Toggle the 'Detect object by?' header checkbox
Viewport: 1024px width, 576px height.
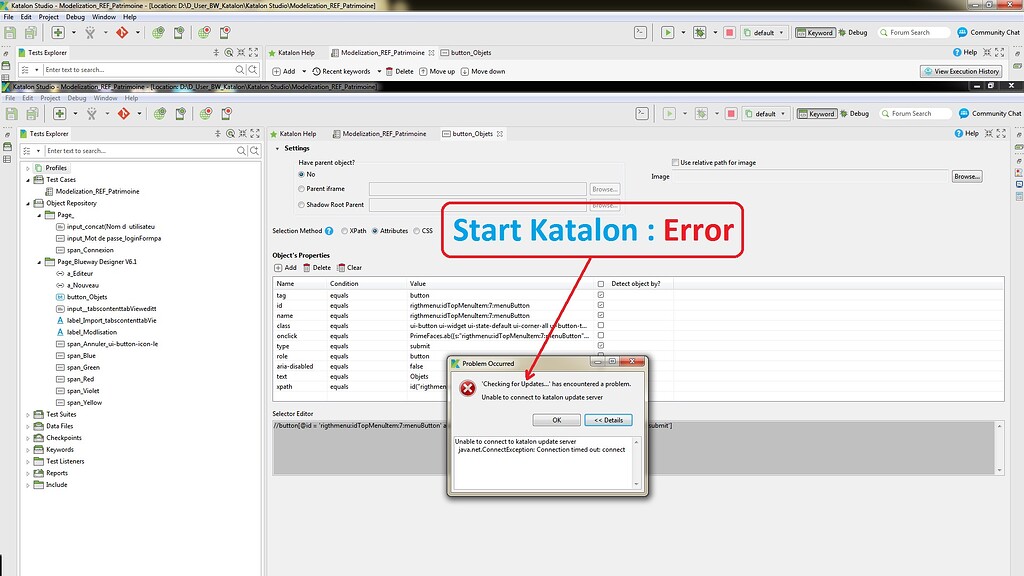[x=601, y=284]
